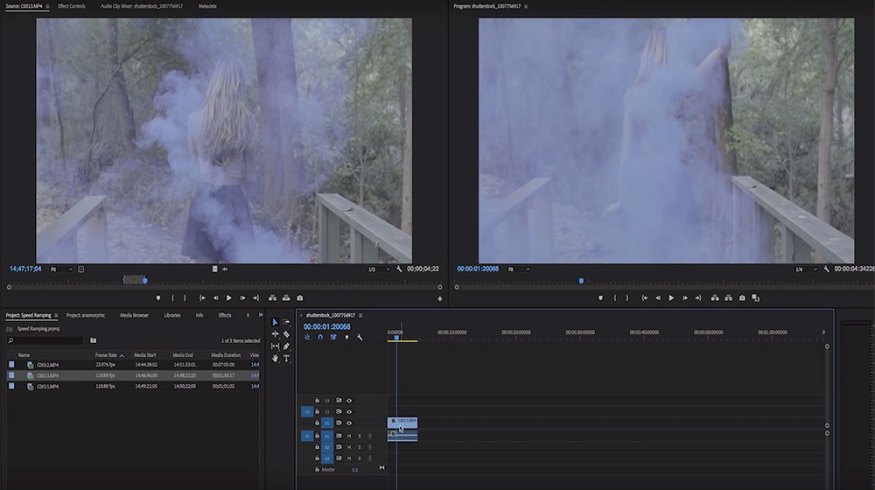Select the Razor tool in the toolbox

pyautogui.click(x=287, y=334)
